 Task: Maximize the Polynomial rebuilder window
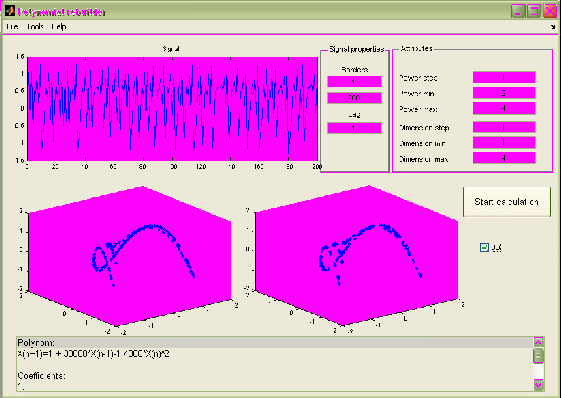pyautogui.click(x=533, y=11)
